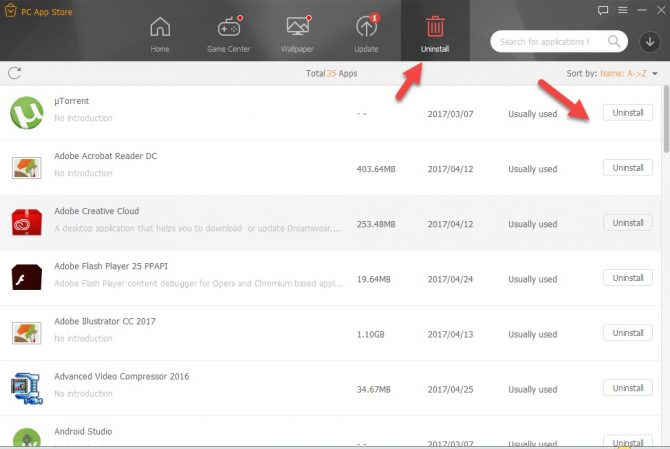Open the feedback chat bubble icon
This screenshot has height=449, width=670.
603,10
